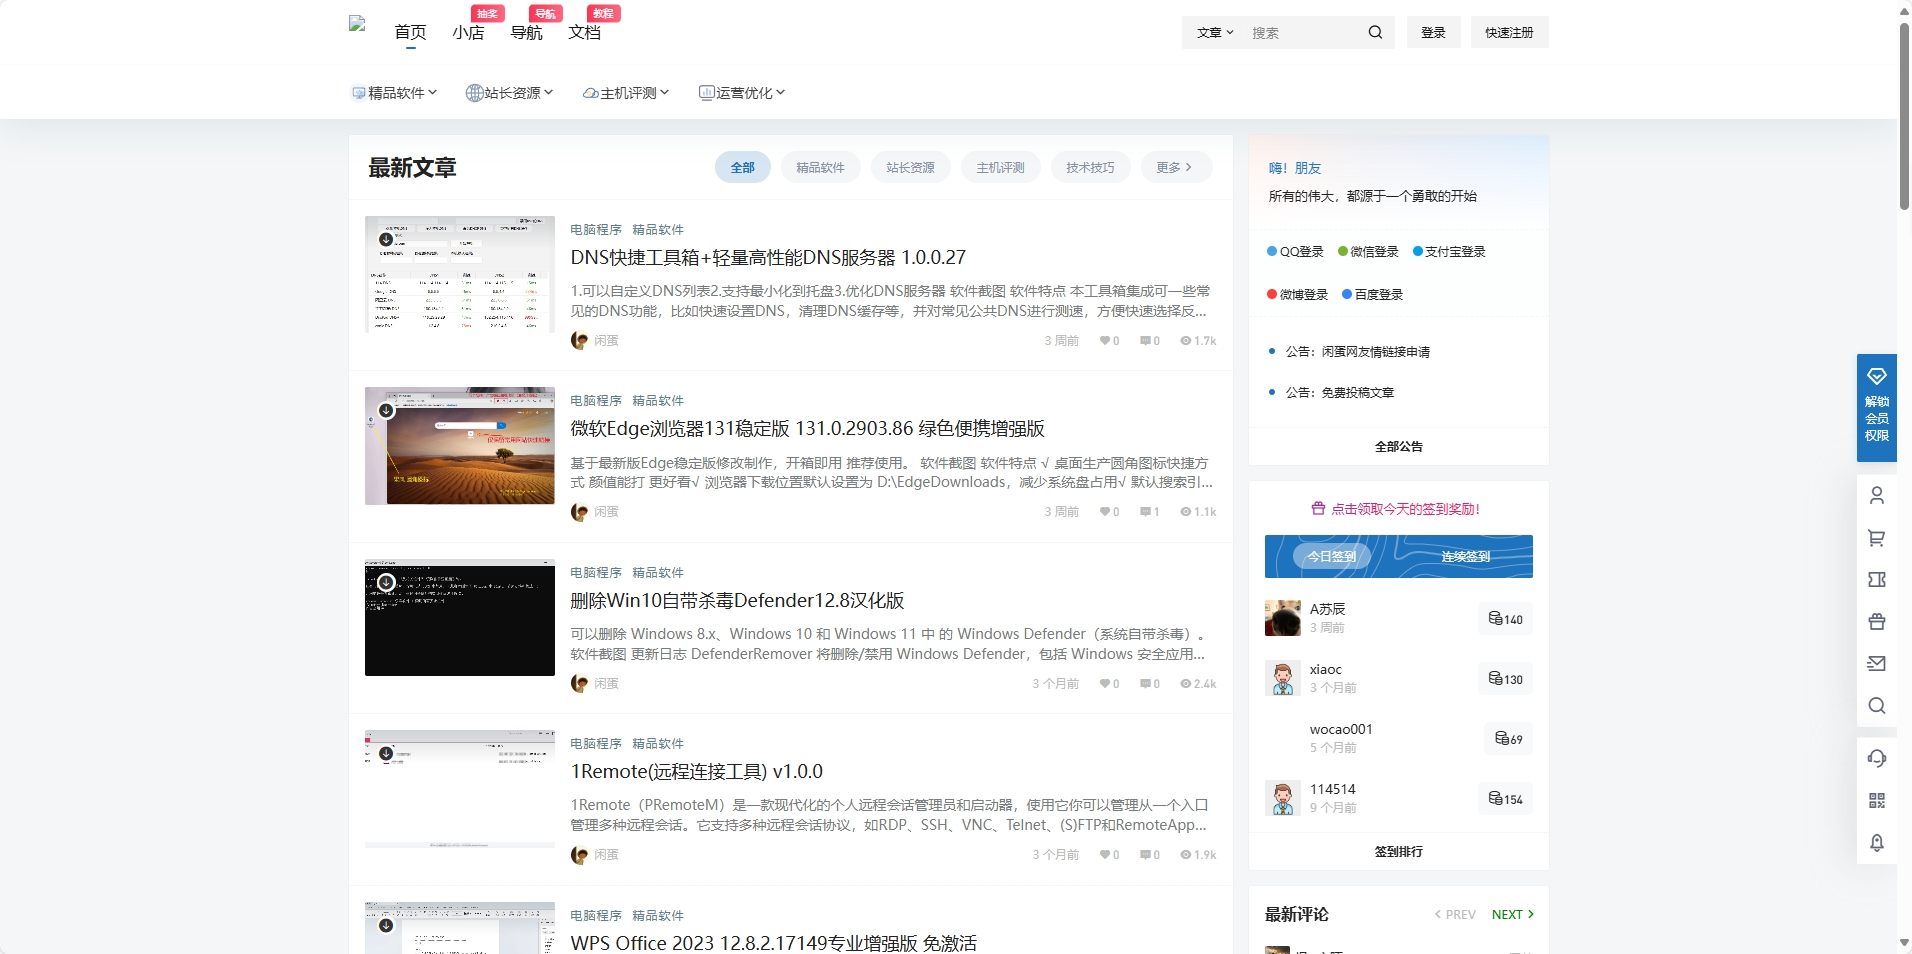Open 全部公告 link
Image resolution: width=1912 pixels, height=954 pixels.
pyautogui.click(x=1398, y=446)
